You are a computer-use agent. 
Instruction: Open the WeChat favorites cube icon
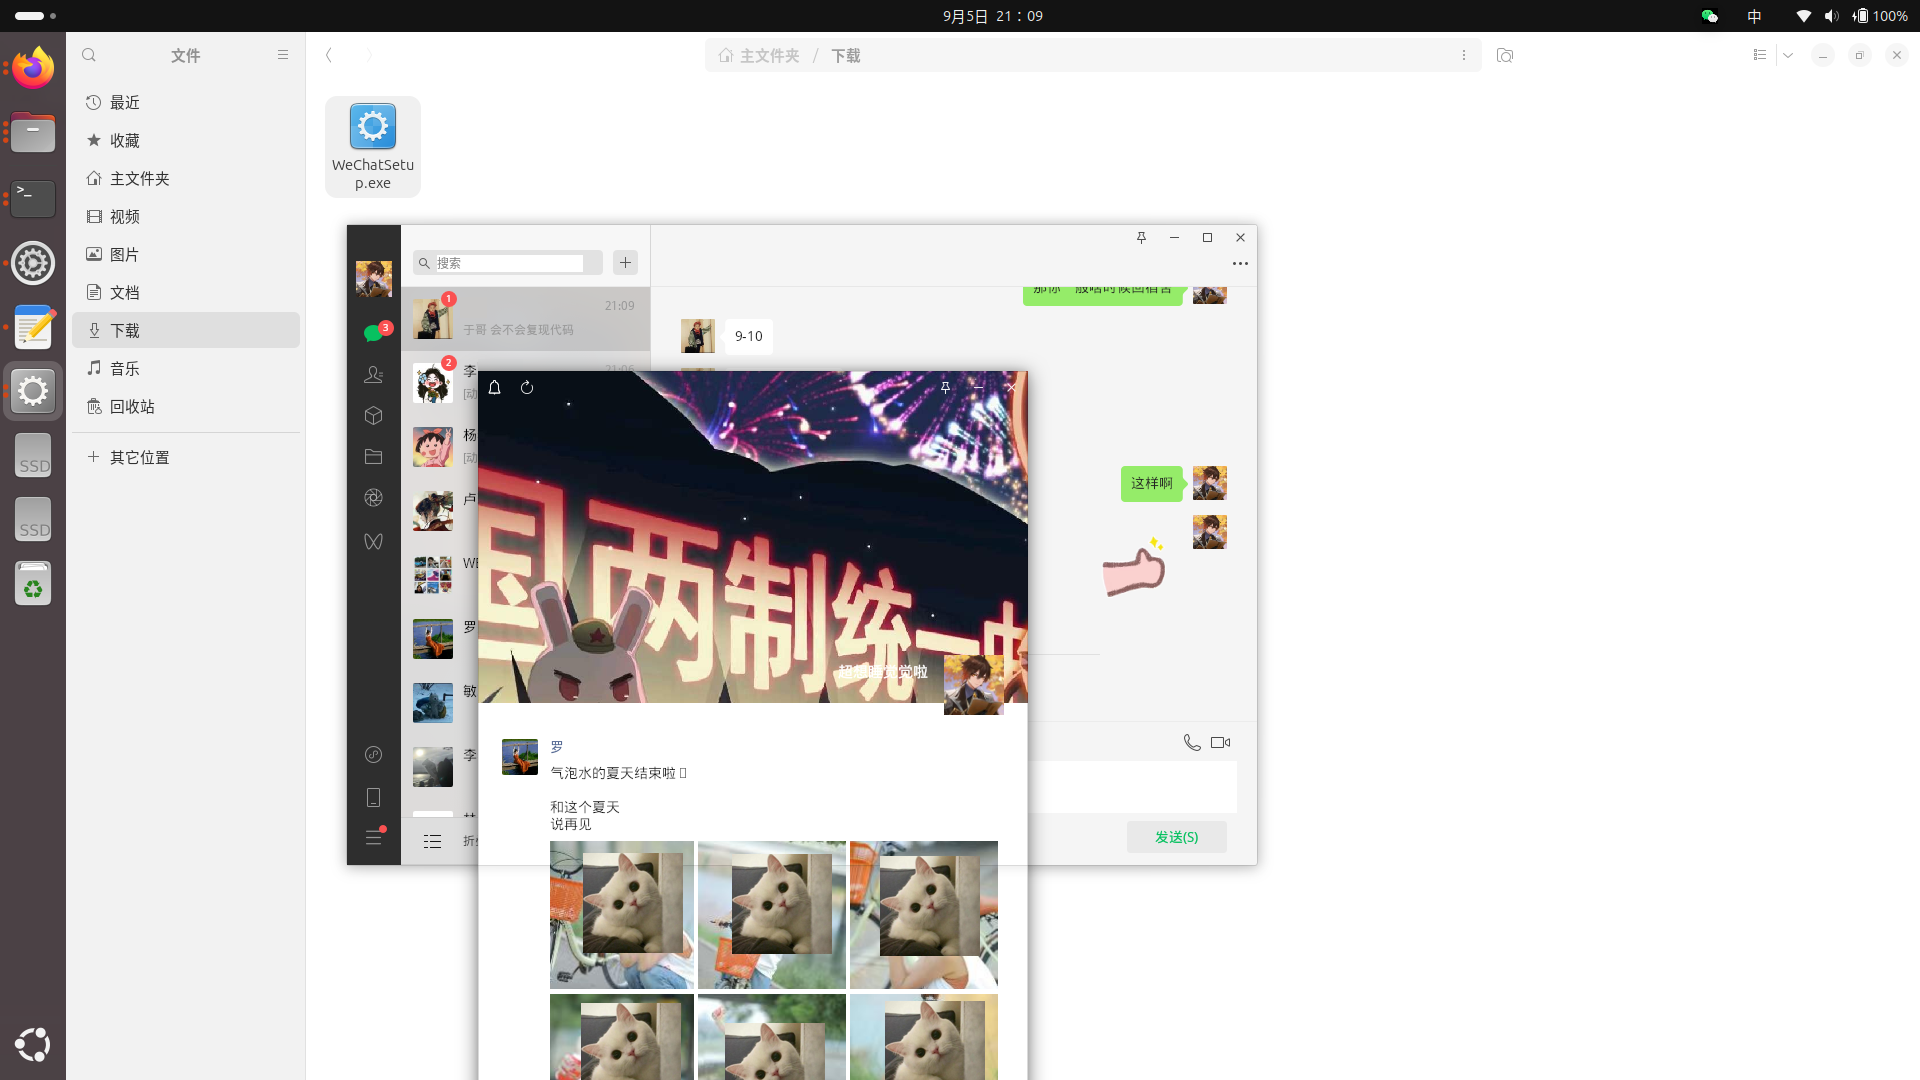tap(374, 415)
